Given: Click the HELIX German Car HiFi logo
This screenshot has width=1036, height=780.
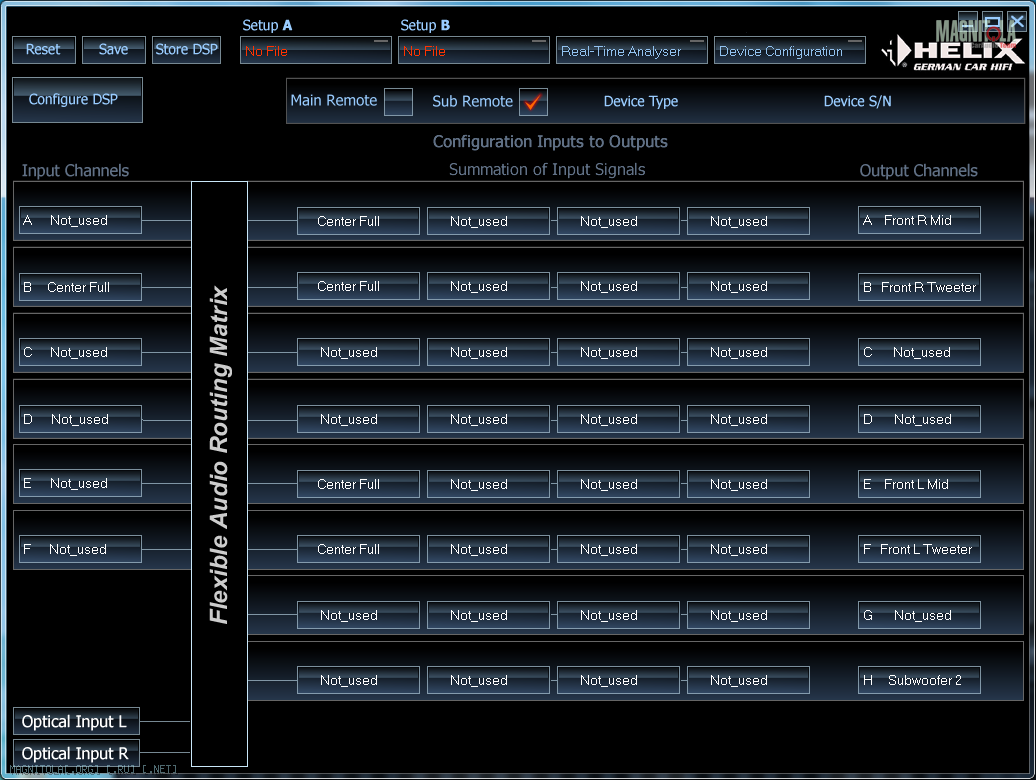Looking at the screenshot, I should (x=953, y=52).
